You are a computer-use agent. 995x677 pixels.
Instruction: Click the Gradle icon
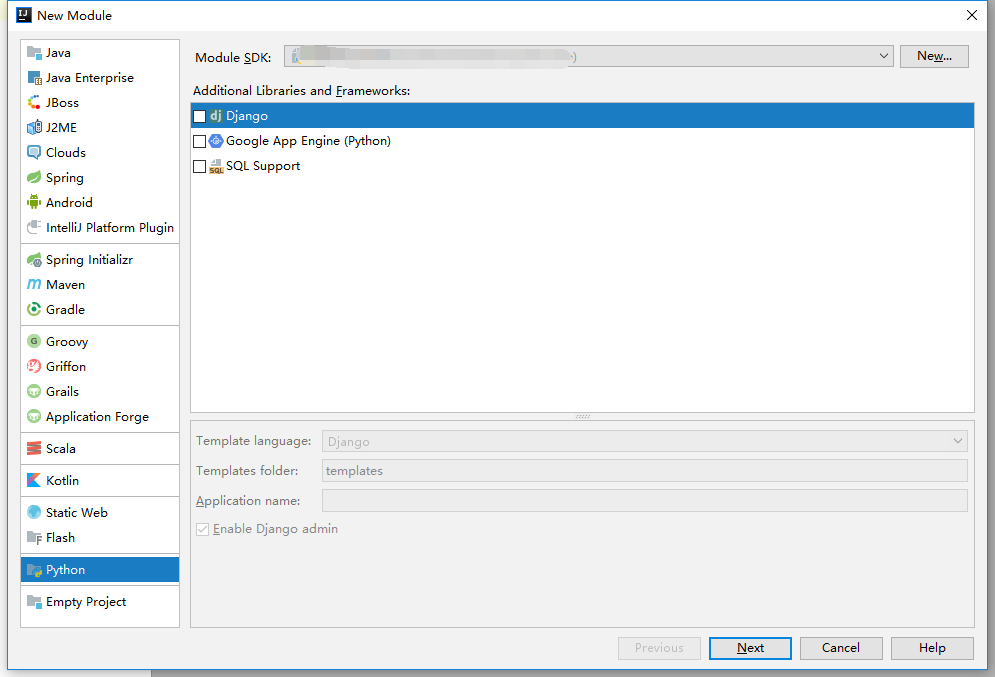[x=34, y=310]
